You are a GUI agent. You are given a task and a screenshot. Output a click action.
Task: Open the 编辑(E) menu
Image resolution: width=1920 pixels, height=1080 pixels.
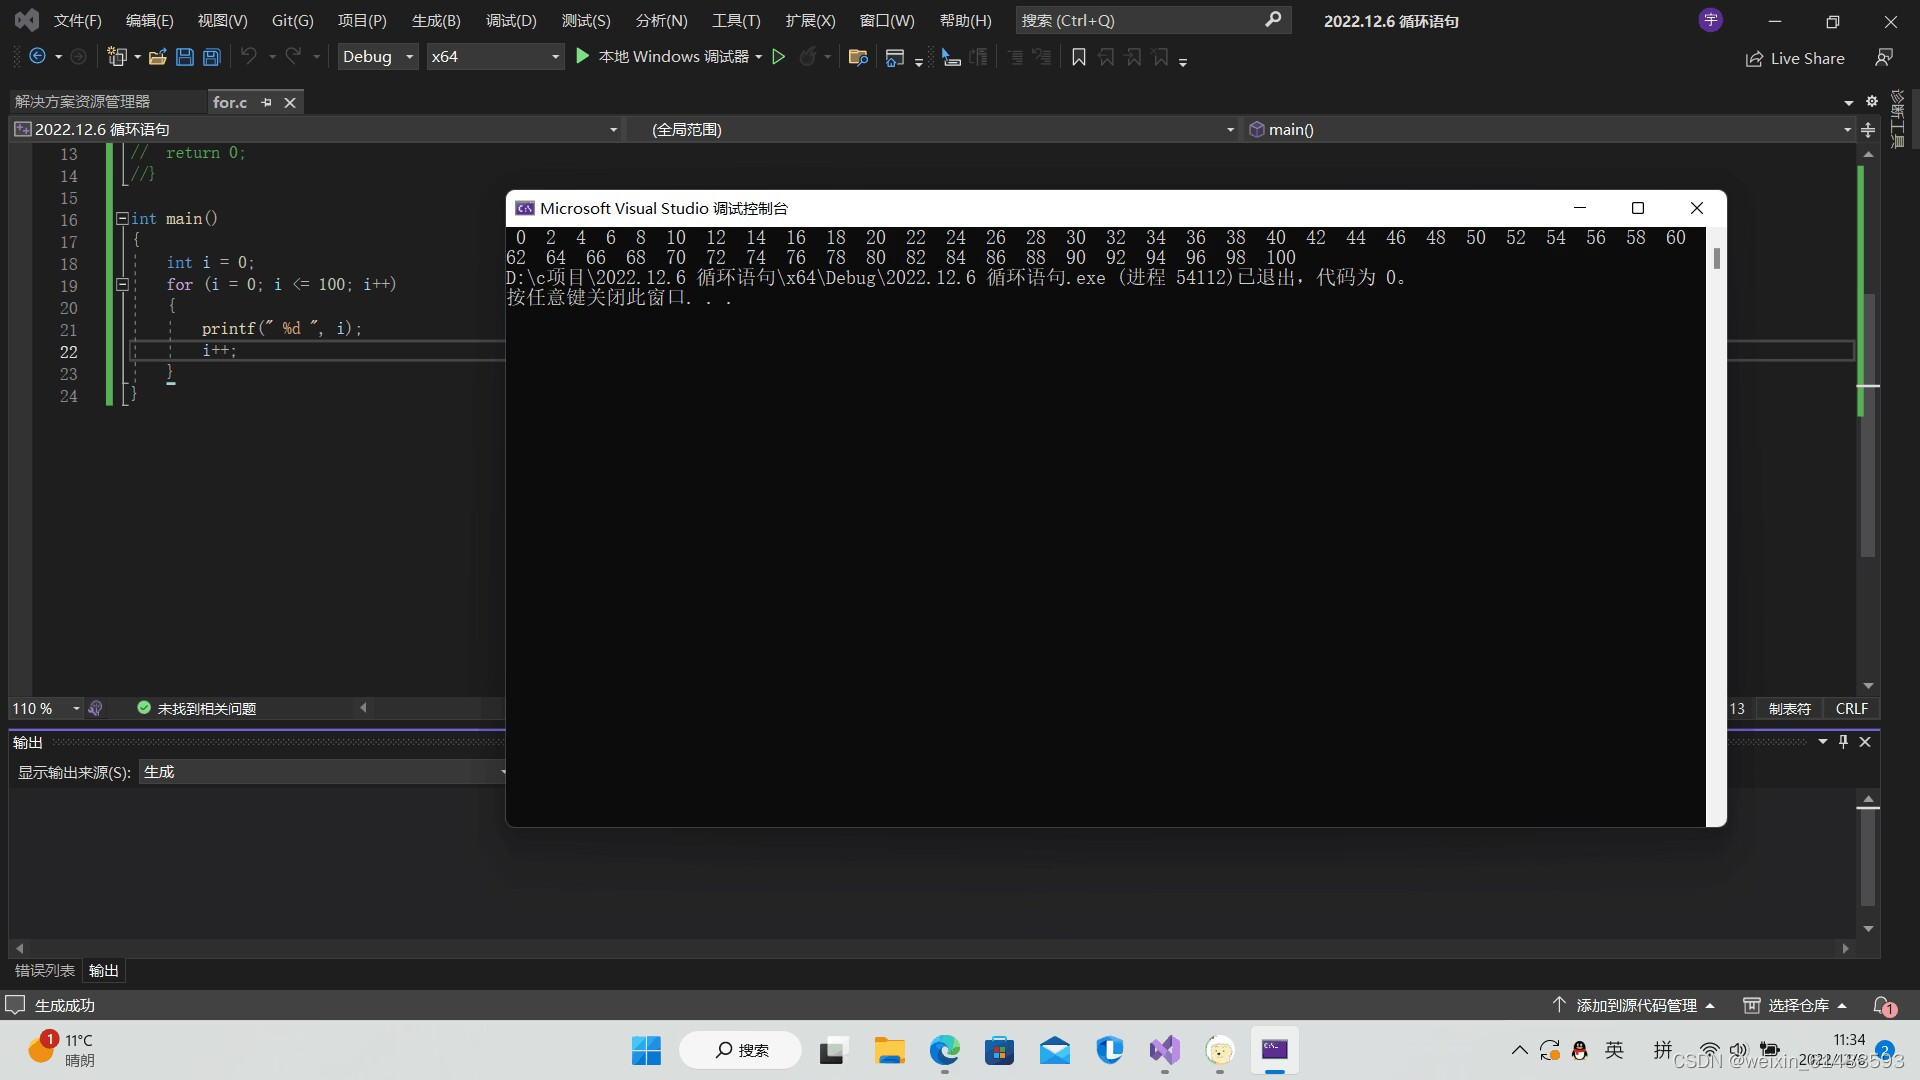click(x=150, y=20)
